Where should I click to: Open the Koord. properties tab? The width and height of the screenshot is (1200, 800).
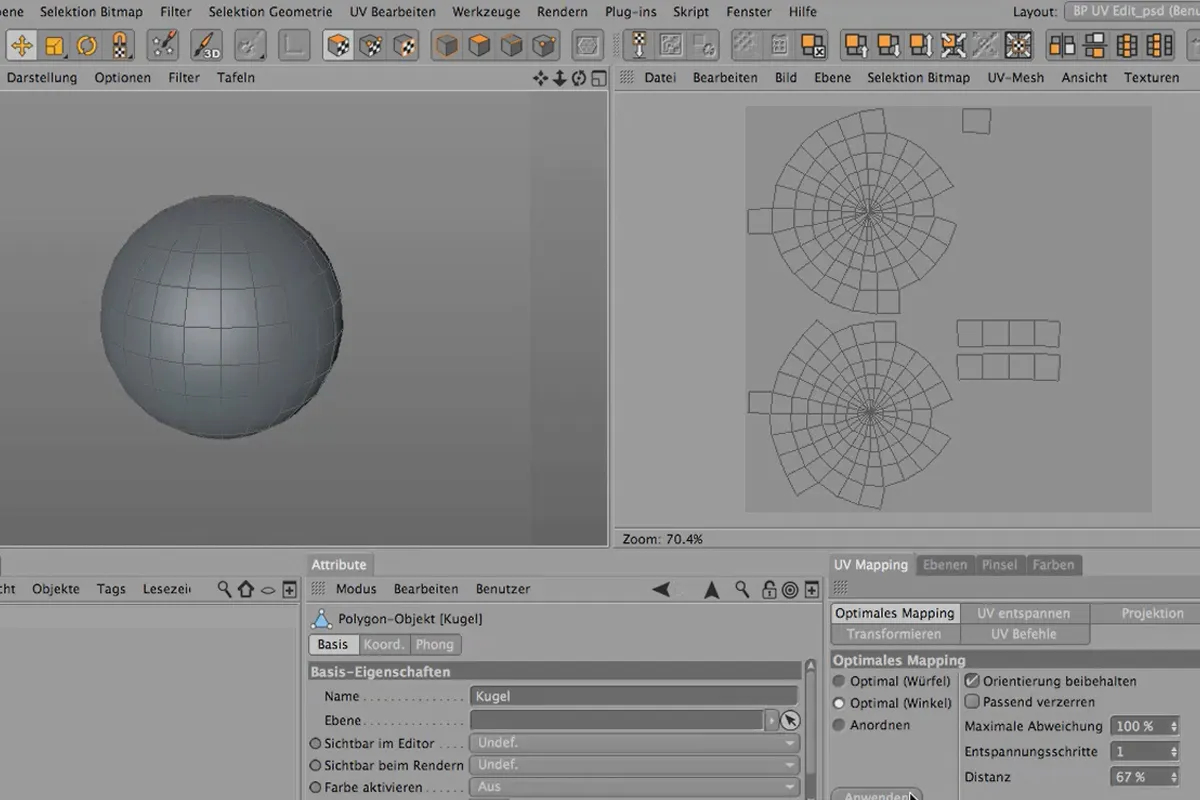pyautogui.click(x=384, y=645)
